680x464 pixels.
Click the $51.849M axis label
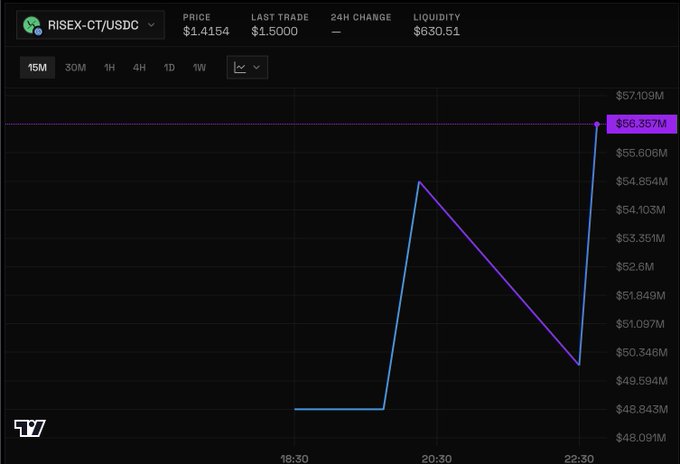(x=641, y=296)
